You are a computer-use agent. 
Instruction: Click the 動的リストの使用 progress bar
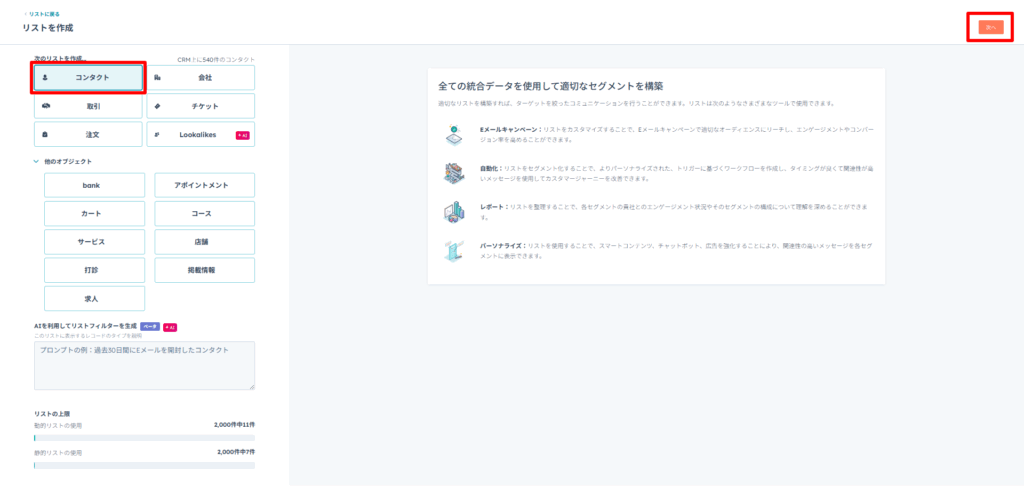(x=144, y=438)
